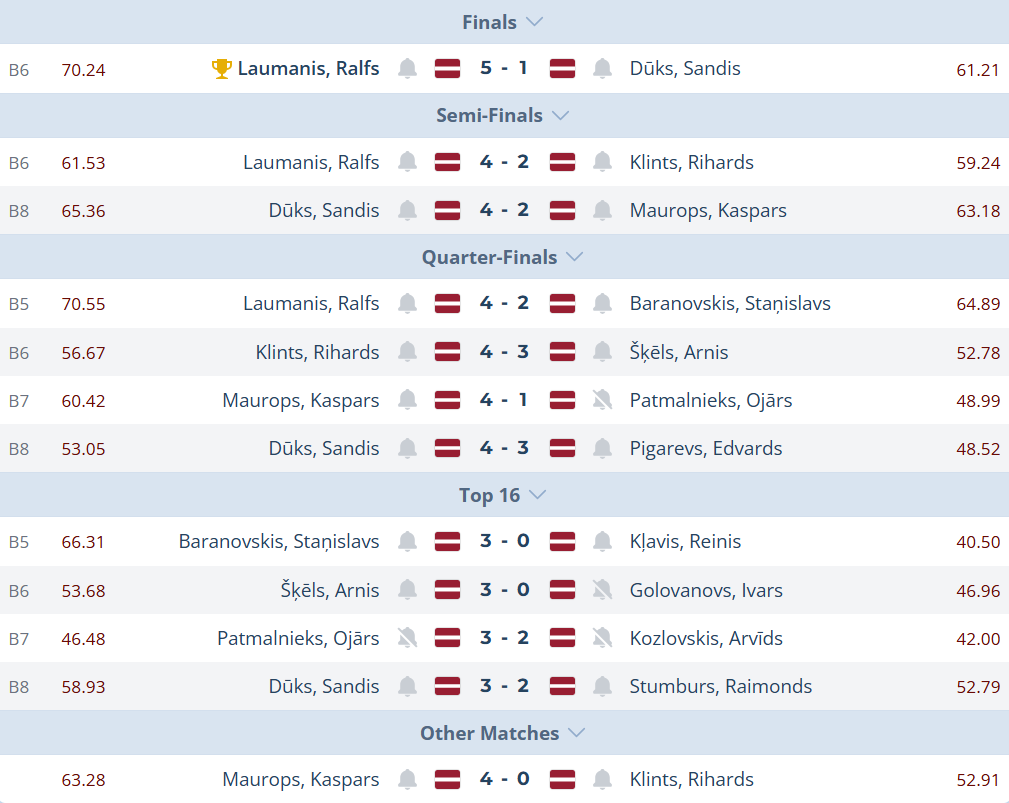Click Latvia flag next to Šķēls in Quarter-Finals
Image resolution: width=1009 pixels, height=803 pixels.
562,352
